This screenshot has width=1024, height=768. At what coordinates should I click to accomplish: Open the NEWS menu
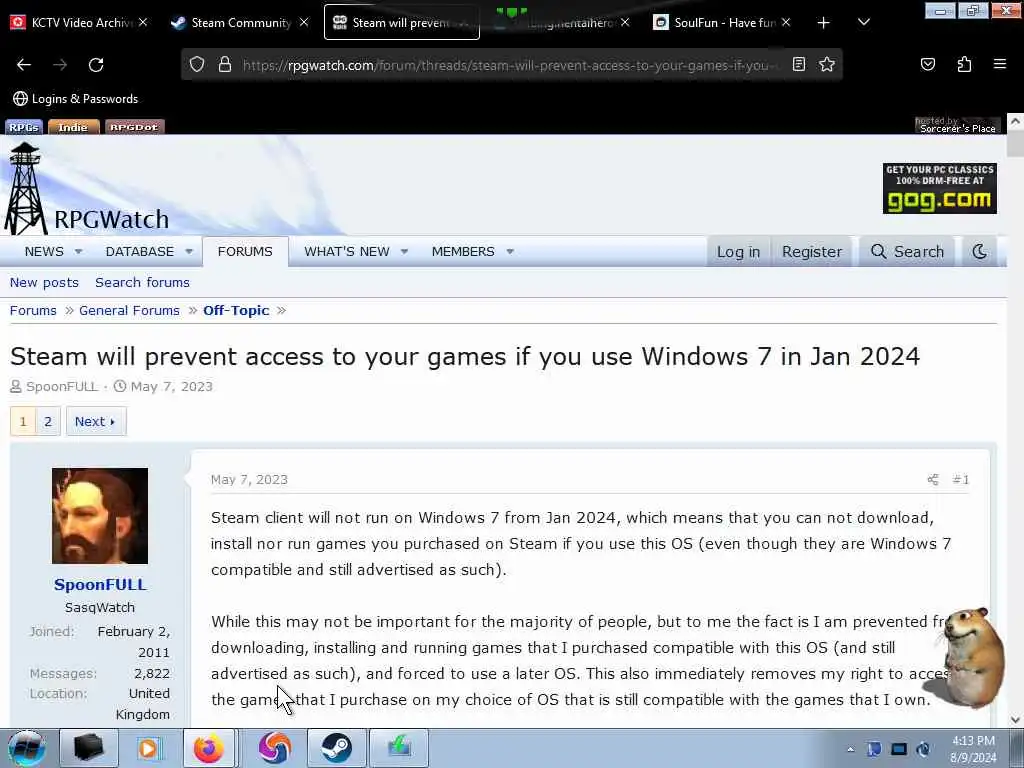pos(44,251)
